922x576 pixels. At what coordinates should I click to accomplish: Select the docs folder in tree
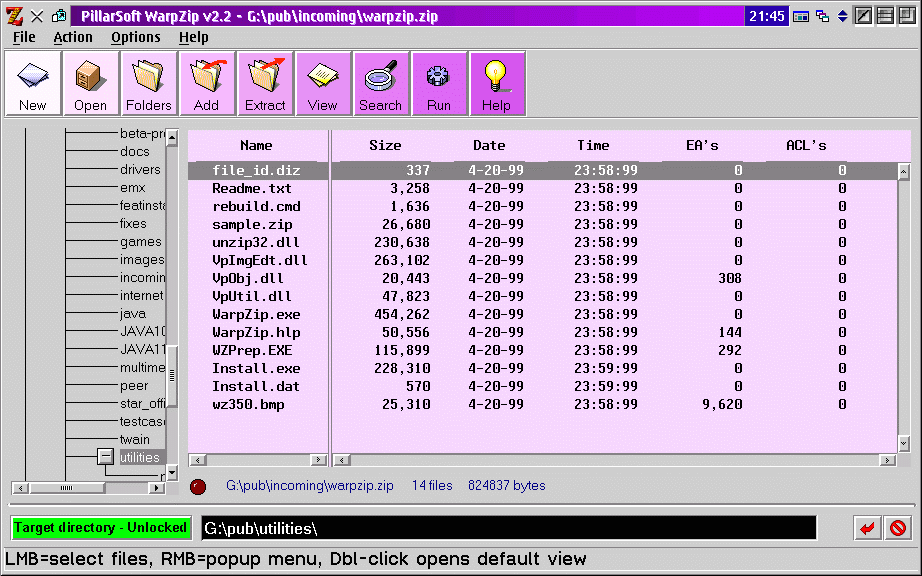click(x=135, y=152)
